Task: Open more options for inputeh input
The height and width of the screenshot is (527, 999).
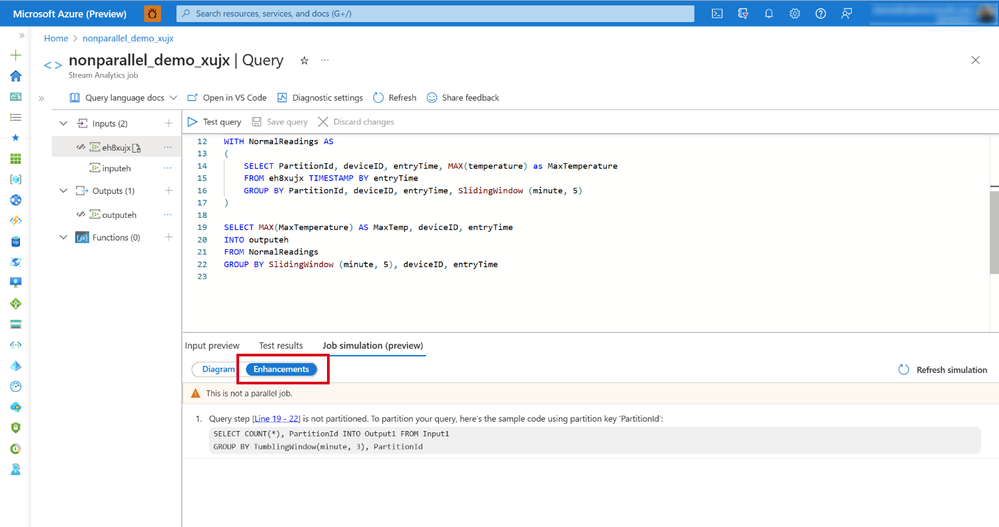Action: 168,168
